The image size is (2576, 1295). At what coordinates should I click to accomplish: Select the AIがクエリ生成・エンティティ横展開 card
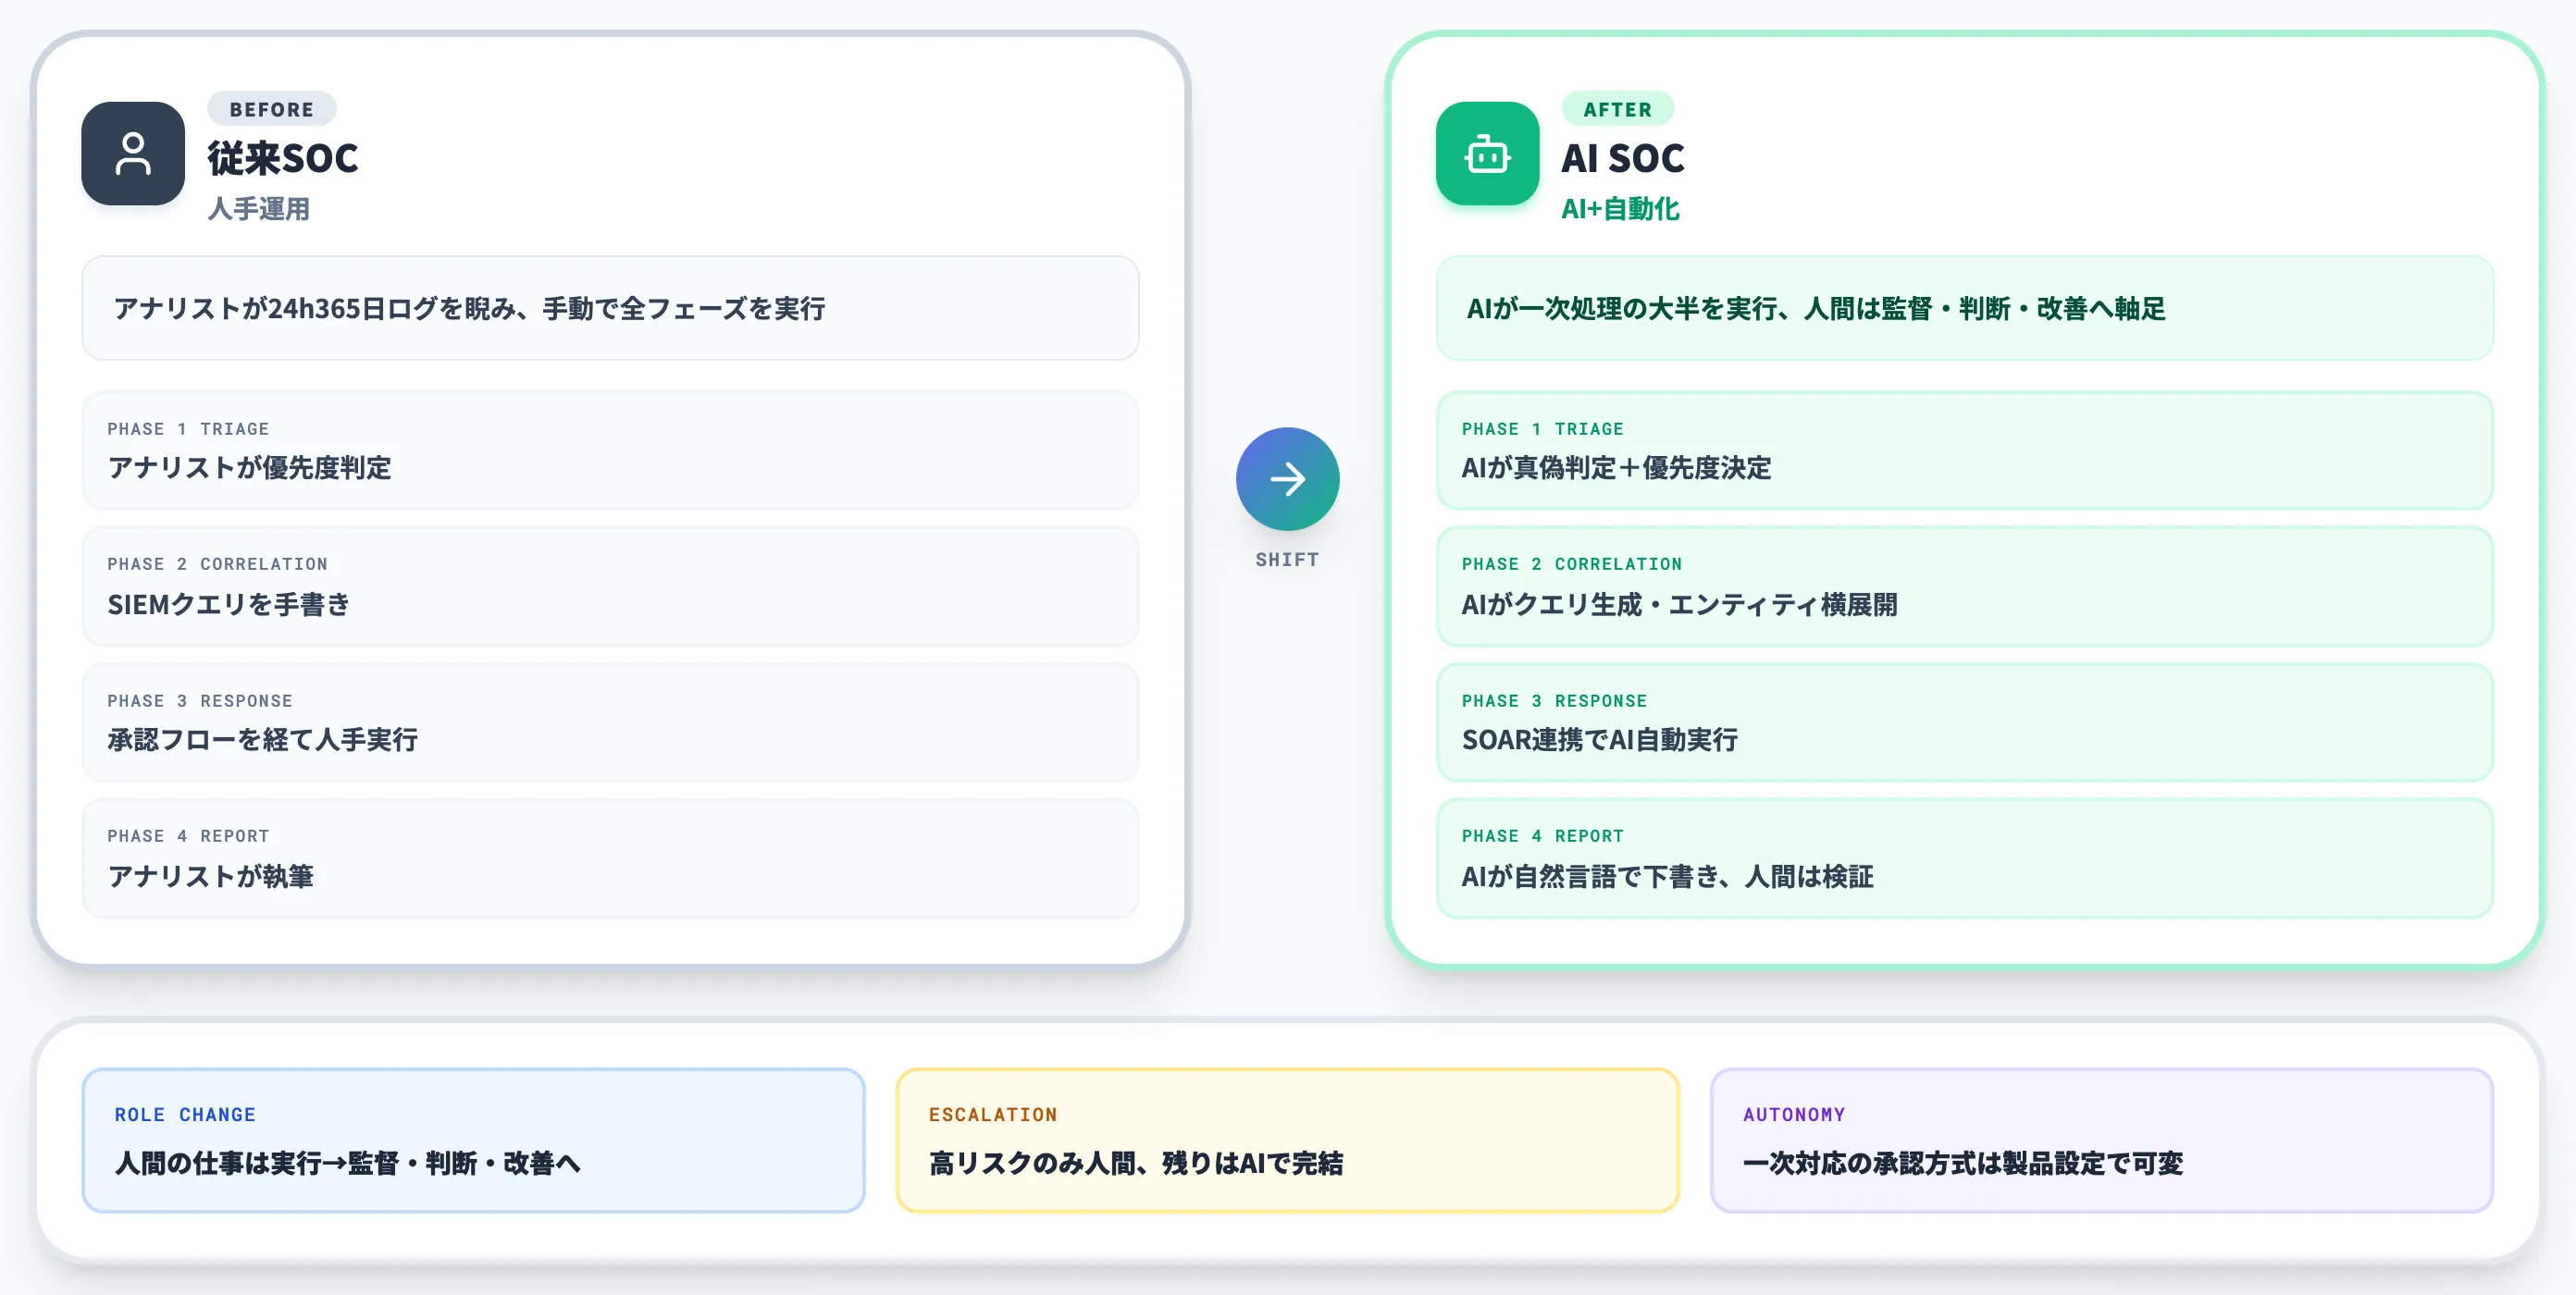click(1964, 586)
